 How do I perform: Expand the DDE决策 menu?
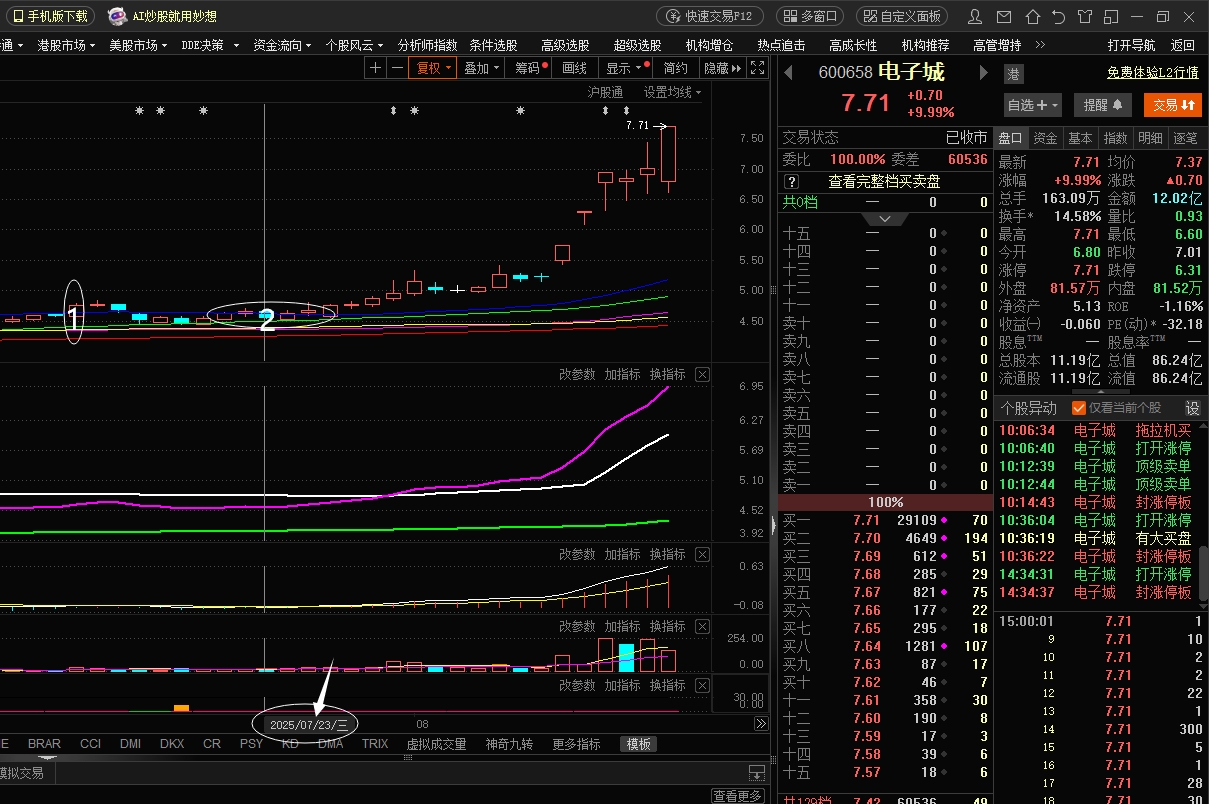click(x=210, y=45)
